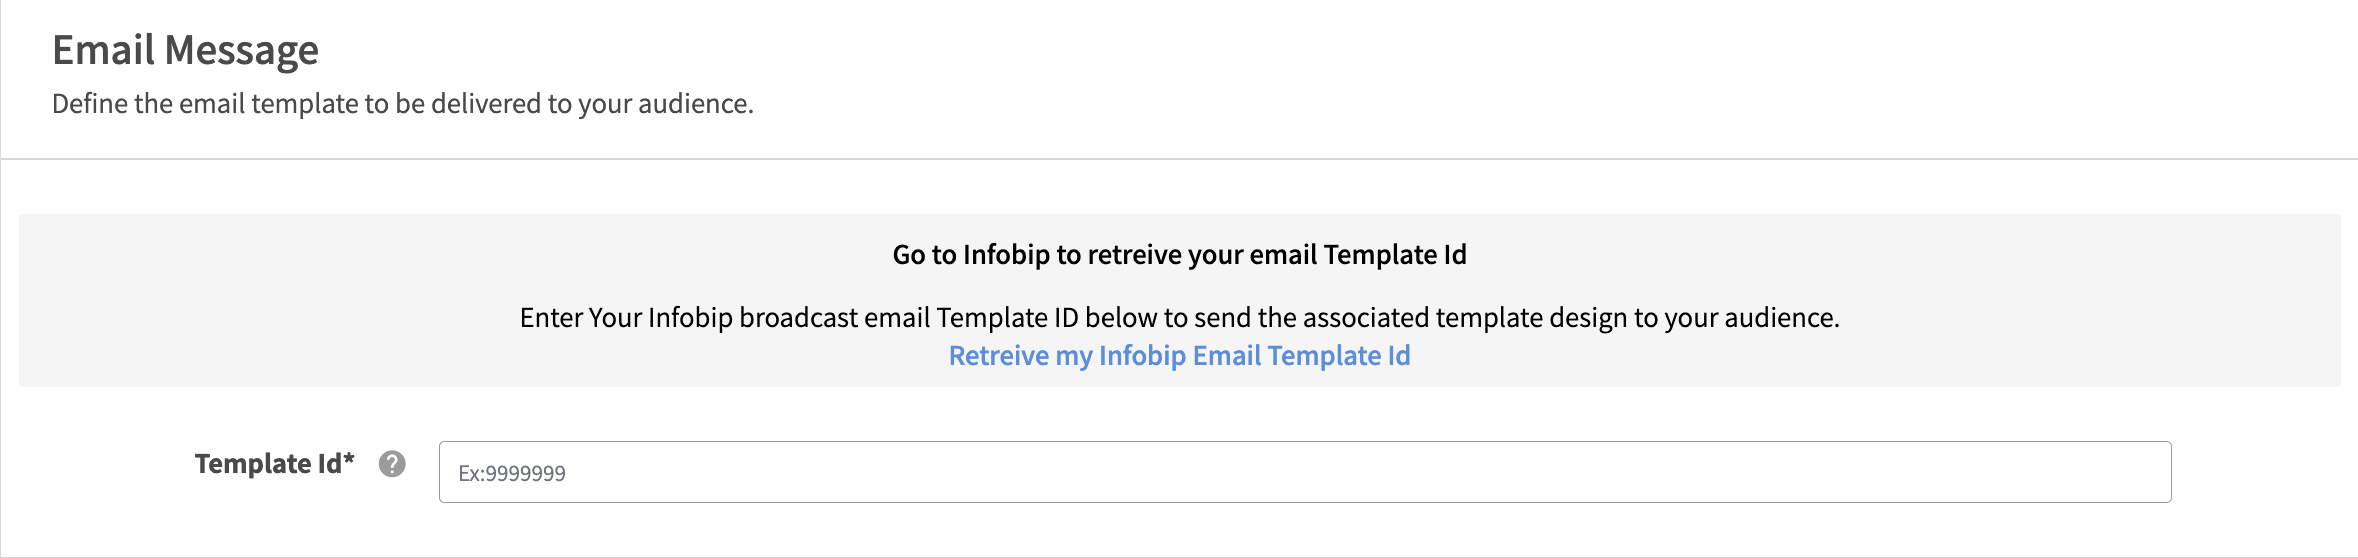Open the Retreive my Infobip Email Template Id link

click(1179, 356)
